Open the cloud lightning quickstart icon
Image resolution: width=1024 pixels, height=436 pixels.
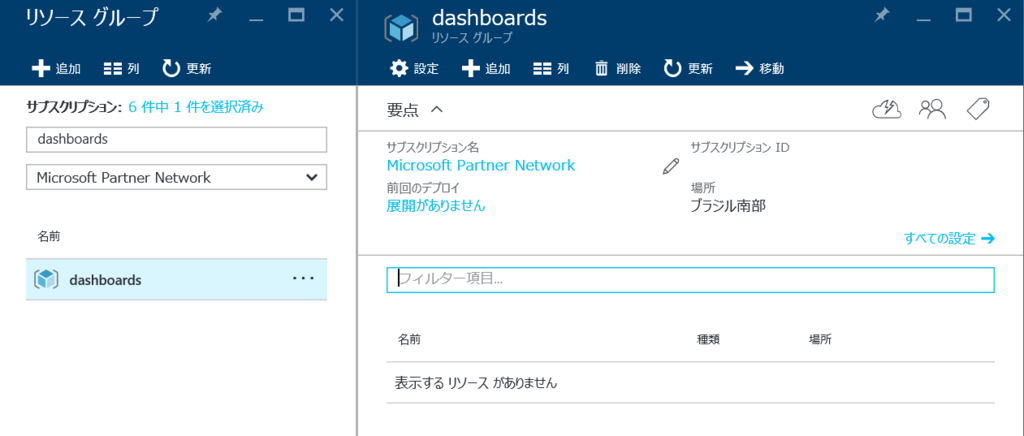coord(887,109)
